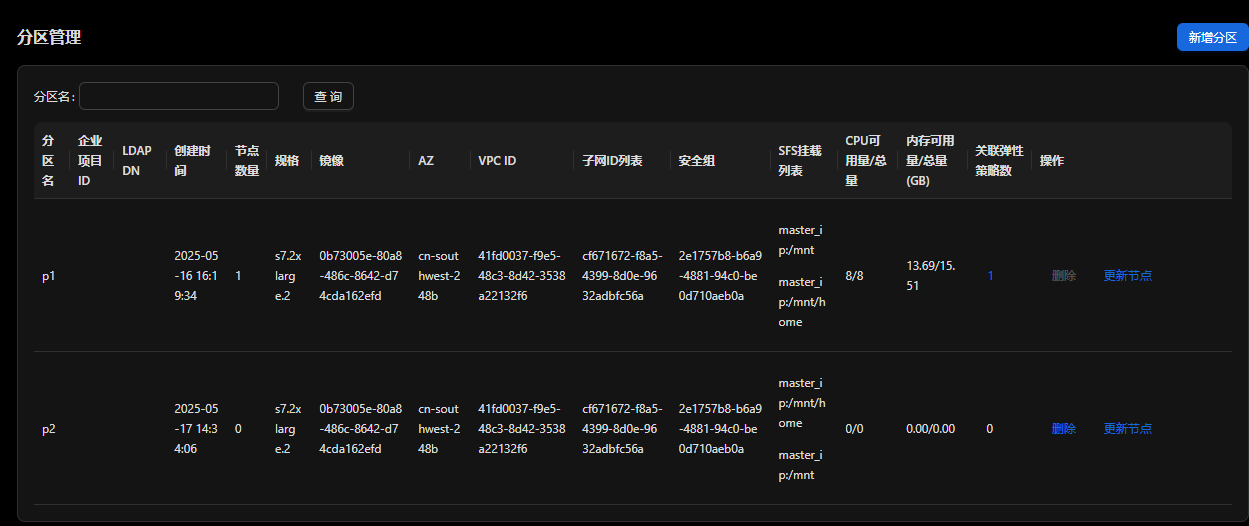Screen dimensions: 1249x526
Task: Select the LDAP DN column header
Action: click(137, 160)
